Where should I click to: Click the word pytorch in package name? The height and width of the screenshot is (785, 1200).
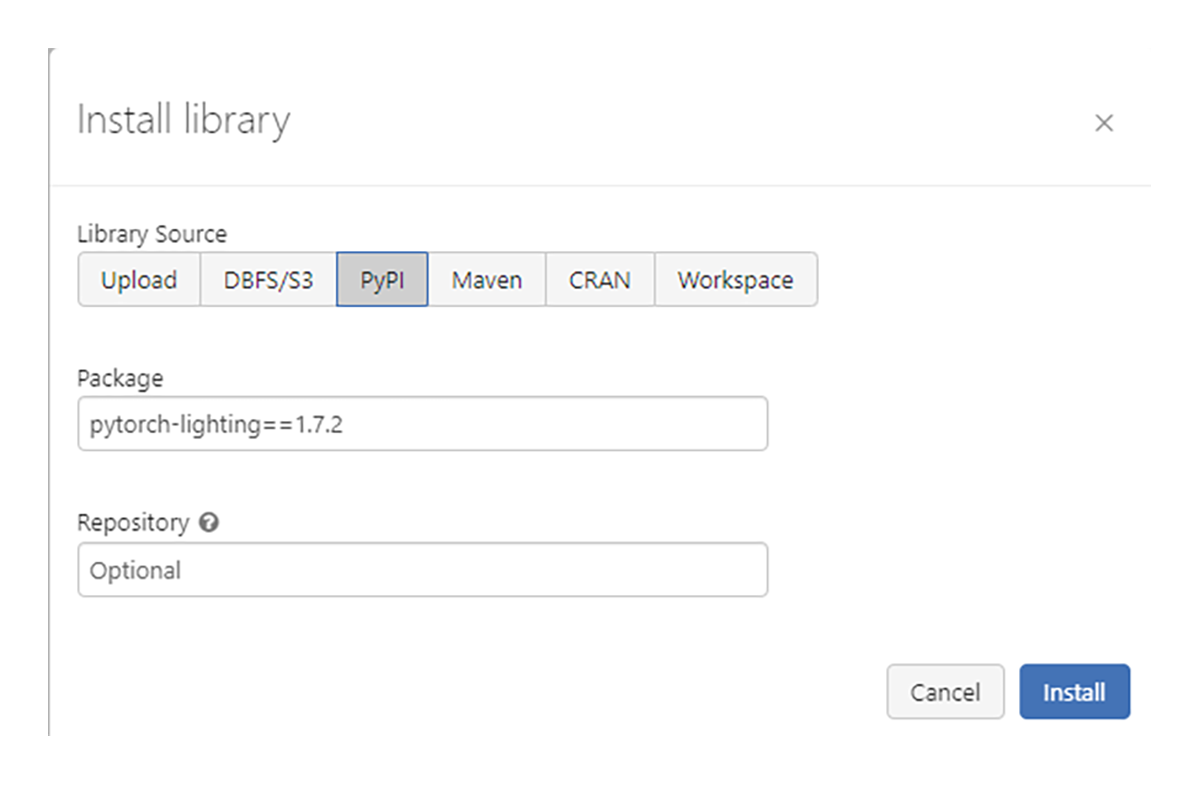(122, 425)
